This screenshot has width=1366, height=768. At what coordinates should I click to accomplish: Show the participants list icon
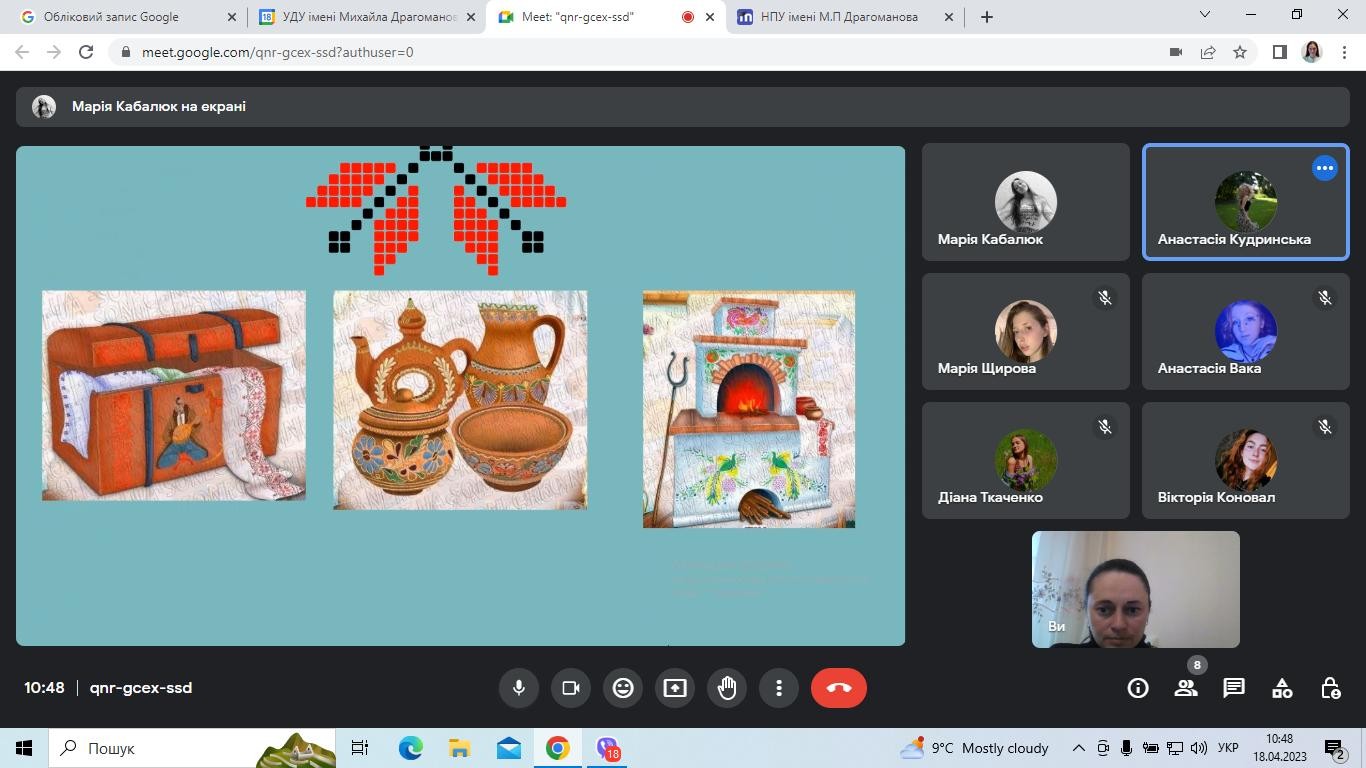click(1186, 688)
